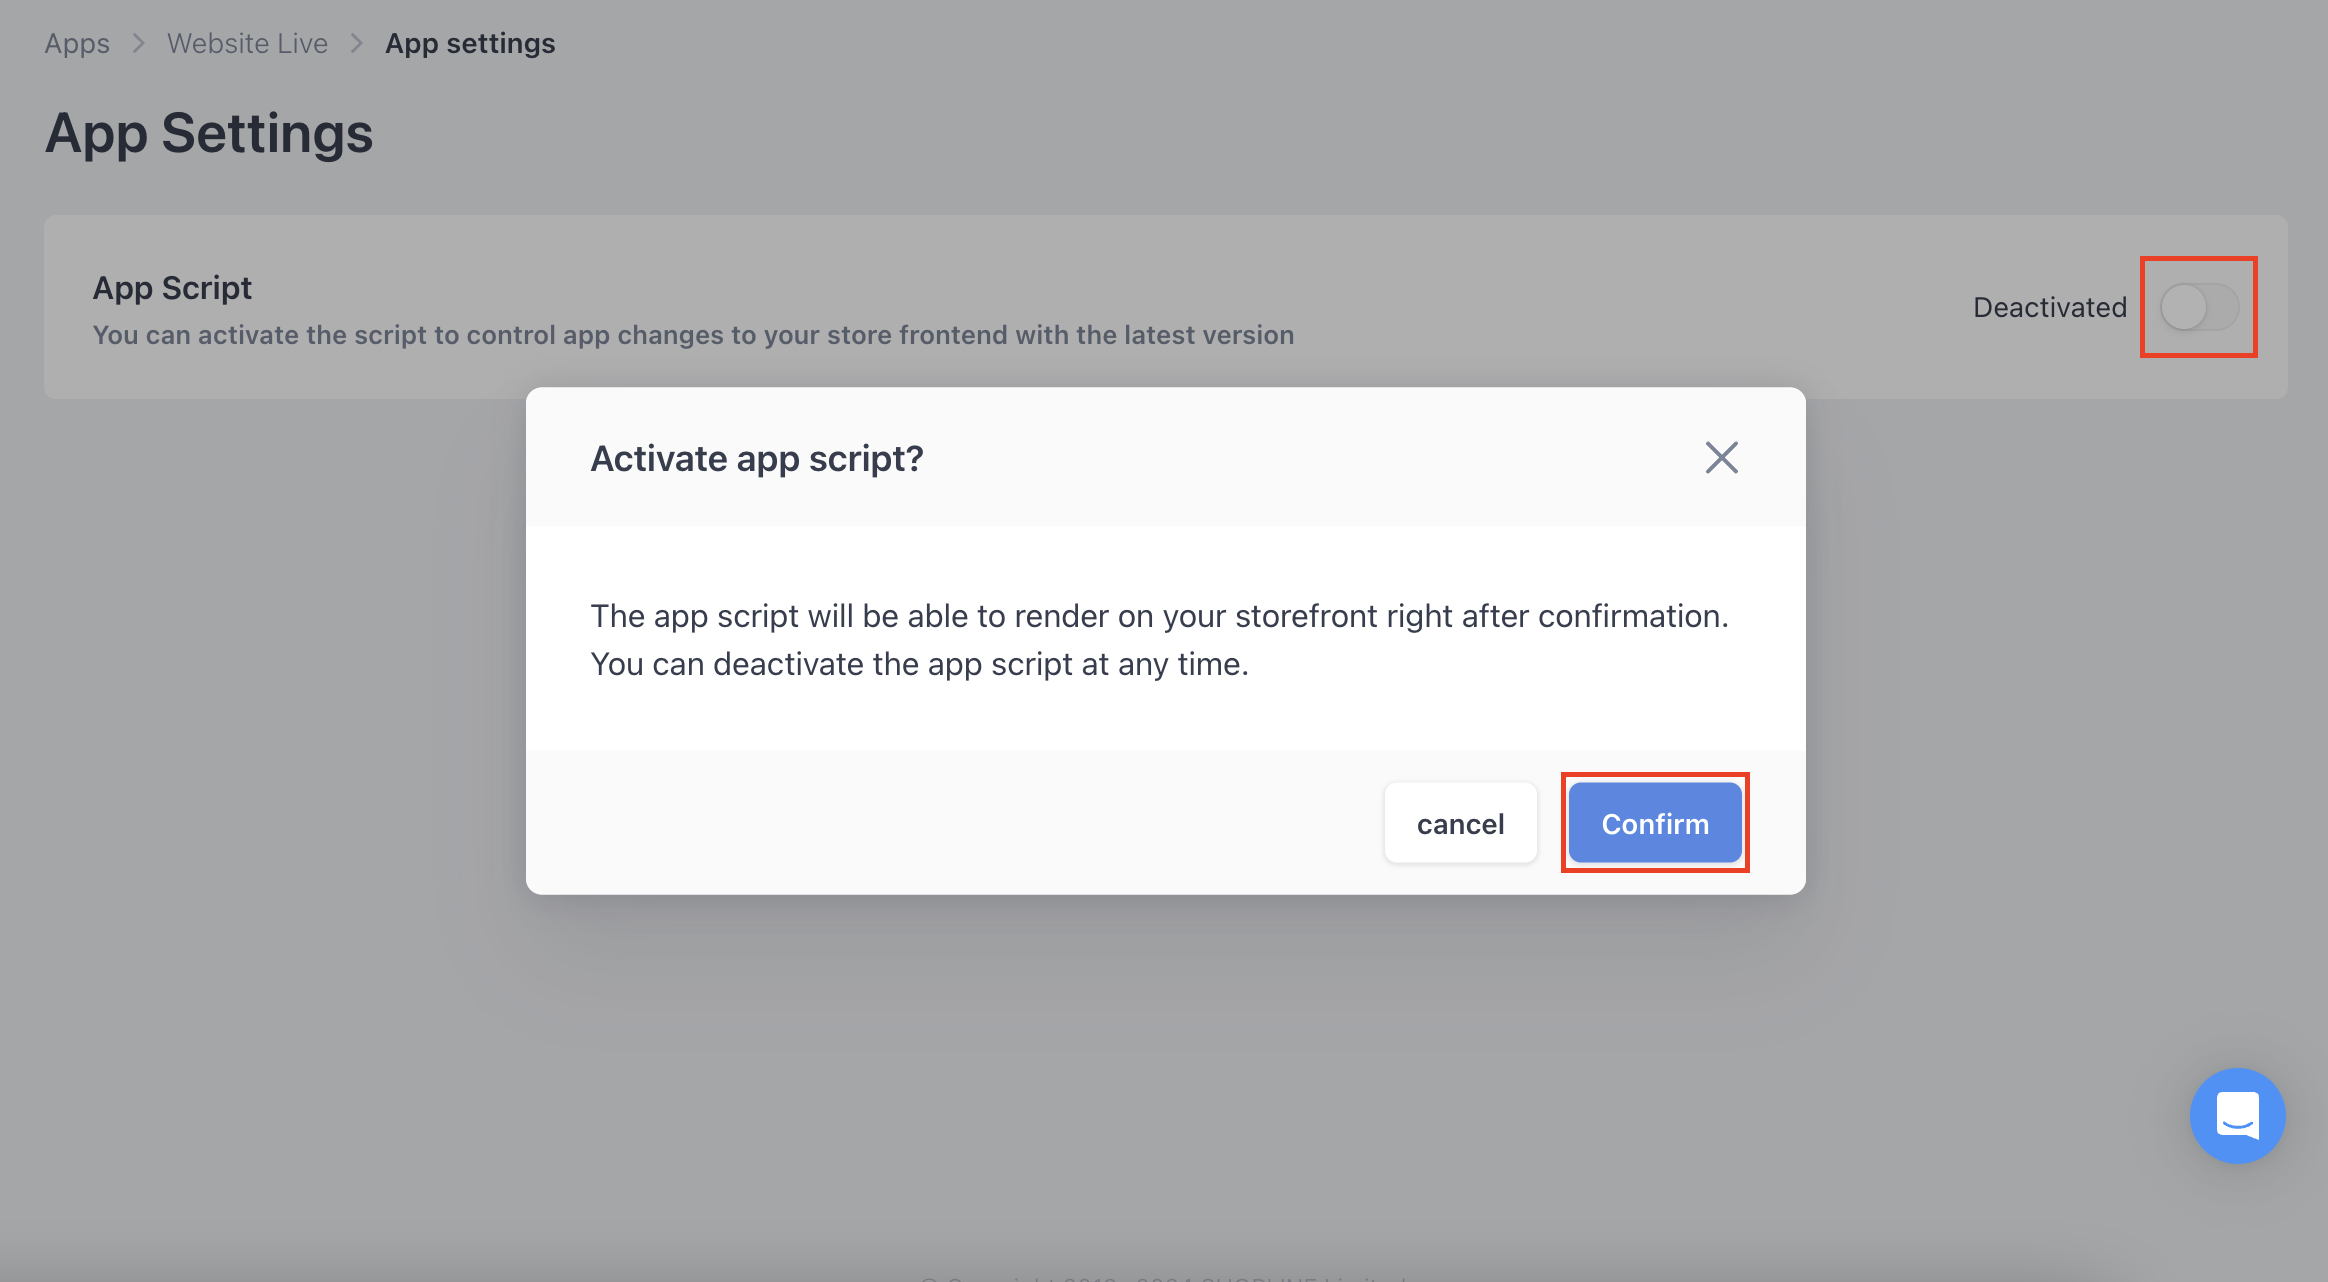Image resolution: width=2328 pixels, height=1282 pixels.
Task: Click empty footer area left of cancel
Action: coord(950,823)
